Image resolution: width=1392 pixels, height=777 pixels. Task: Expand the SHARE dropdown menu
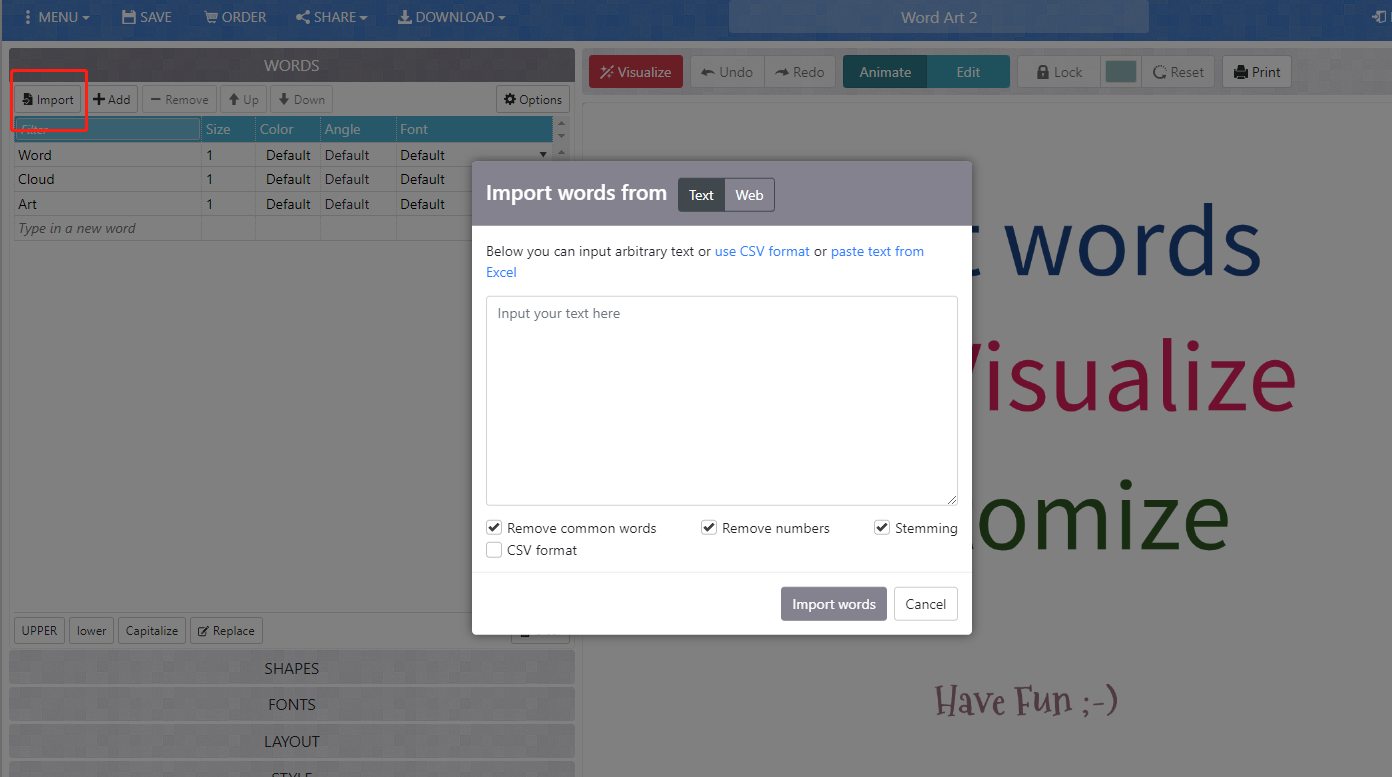[x=332, y=17]
